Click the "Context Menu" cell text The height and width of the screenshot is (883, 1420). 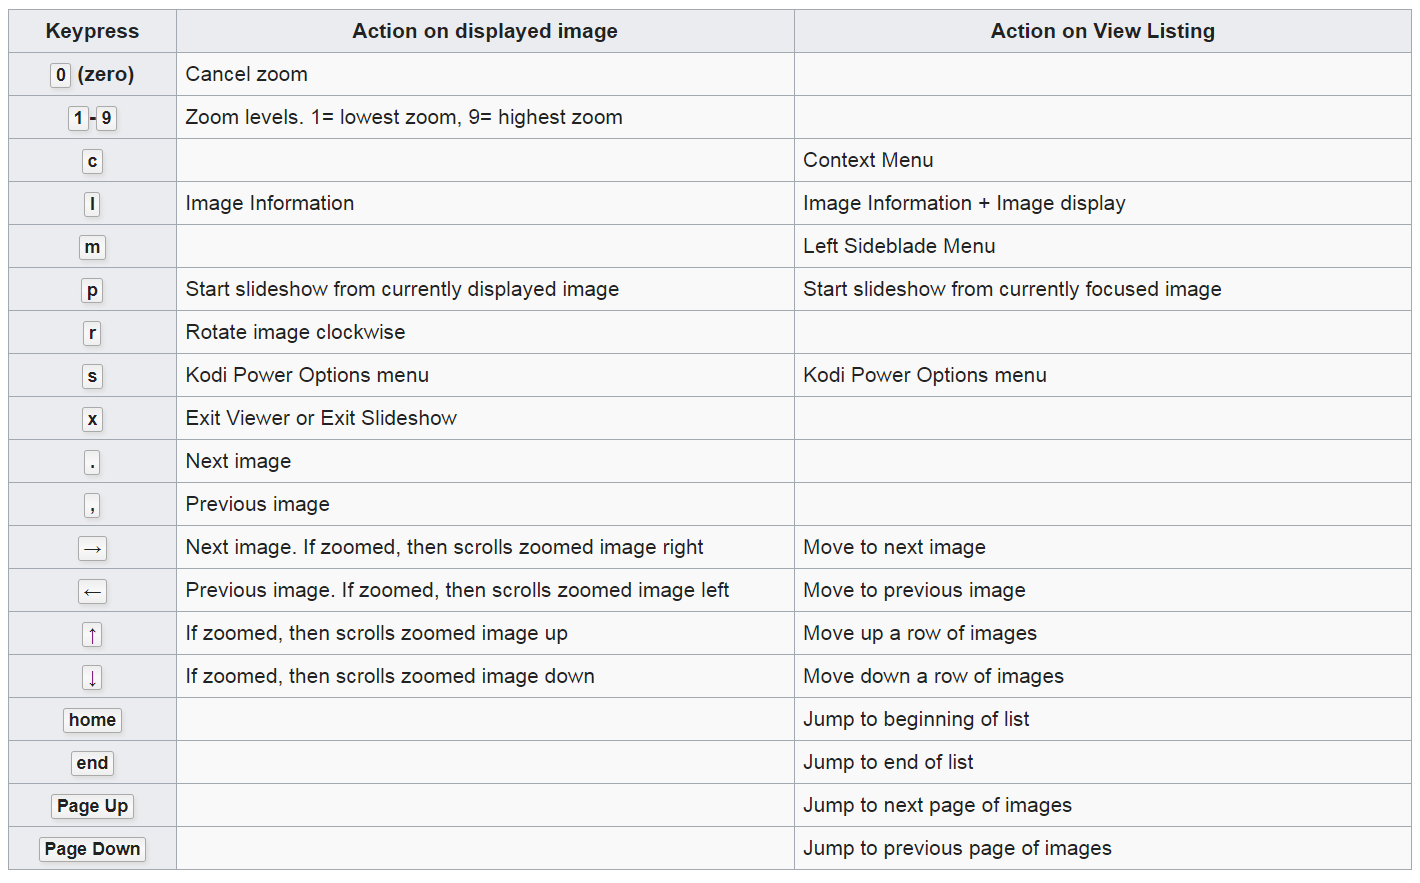868,160
